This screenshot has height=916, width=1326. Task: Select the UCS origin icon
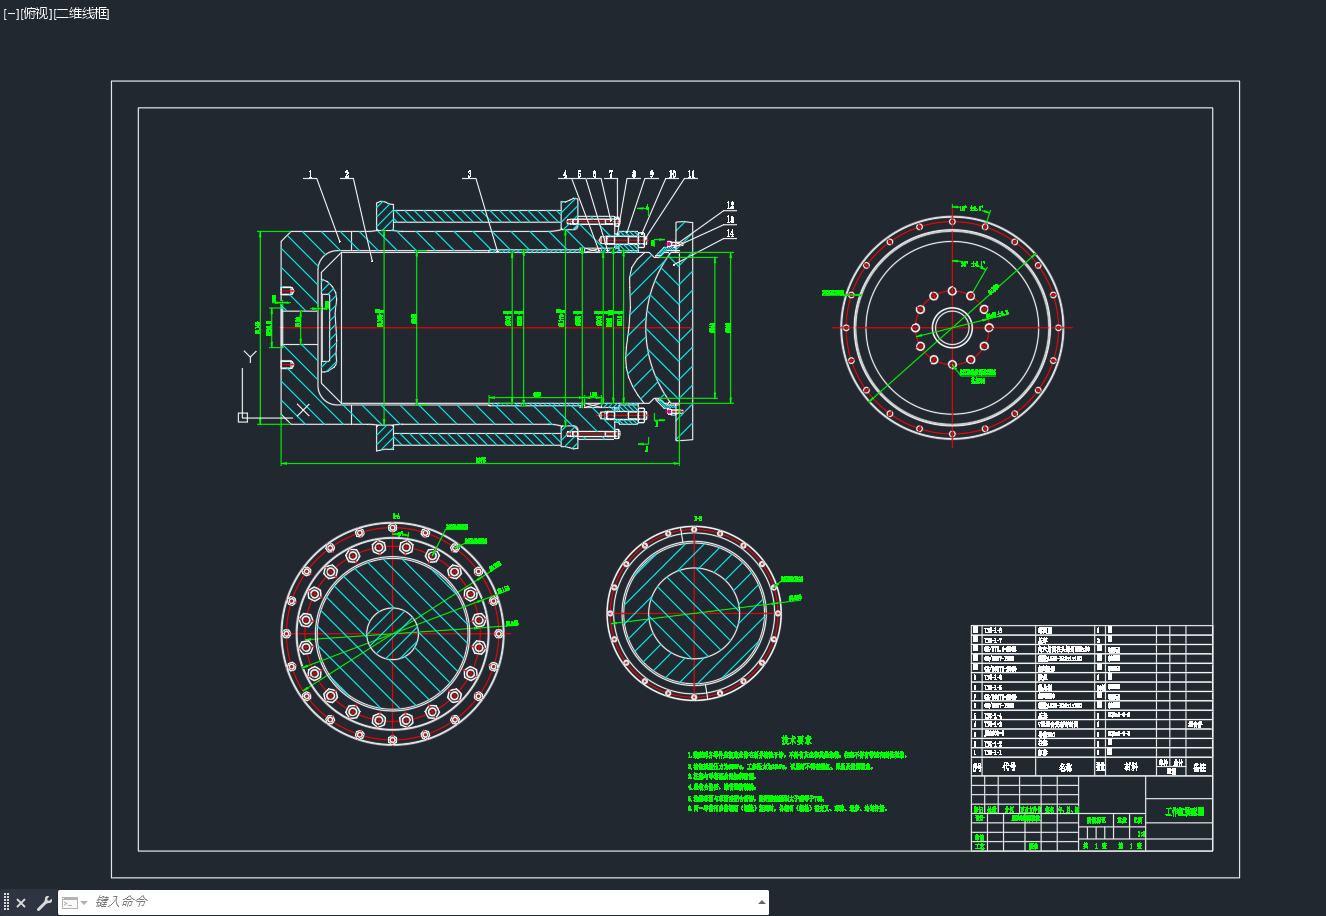click(243, 417)
